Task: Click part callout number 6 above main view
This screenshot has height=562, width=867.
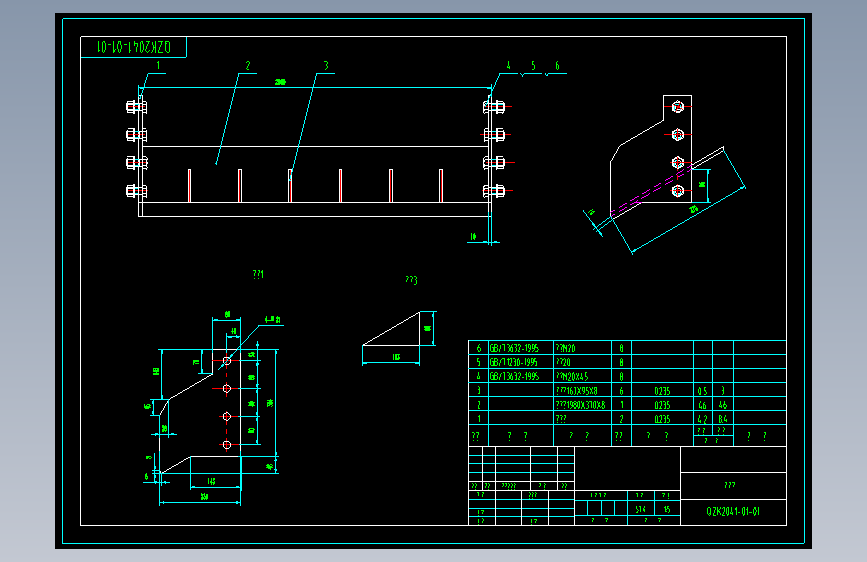Action: pos(557,66)
